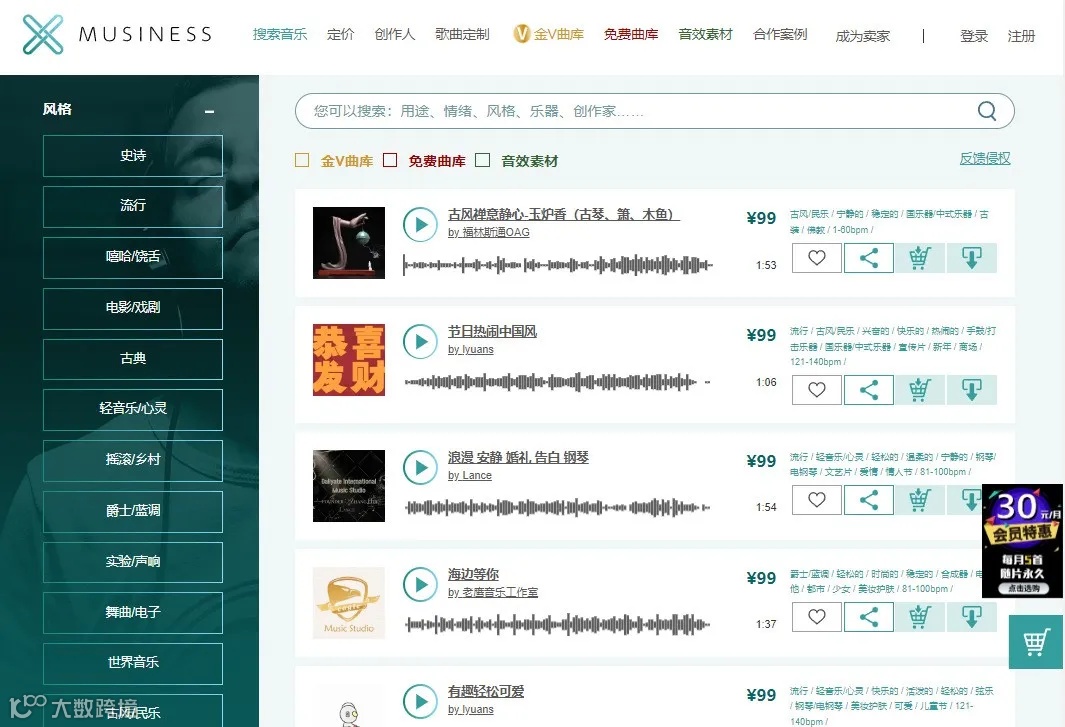Open the floating cart at bottom right
The height and width of the screenshot is (727, 1065).
pos(1036,643)
